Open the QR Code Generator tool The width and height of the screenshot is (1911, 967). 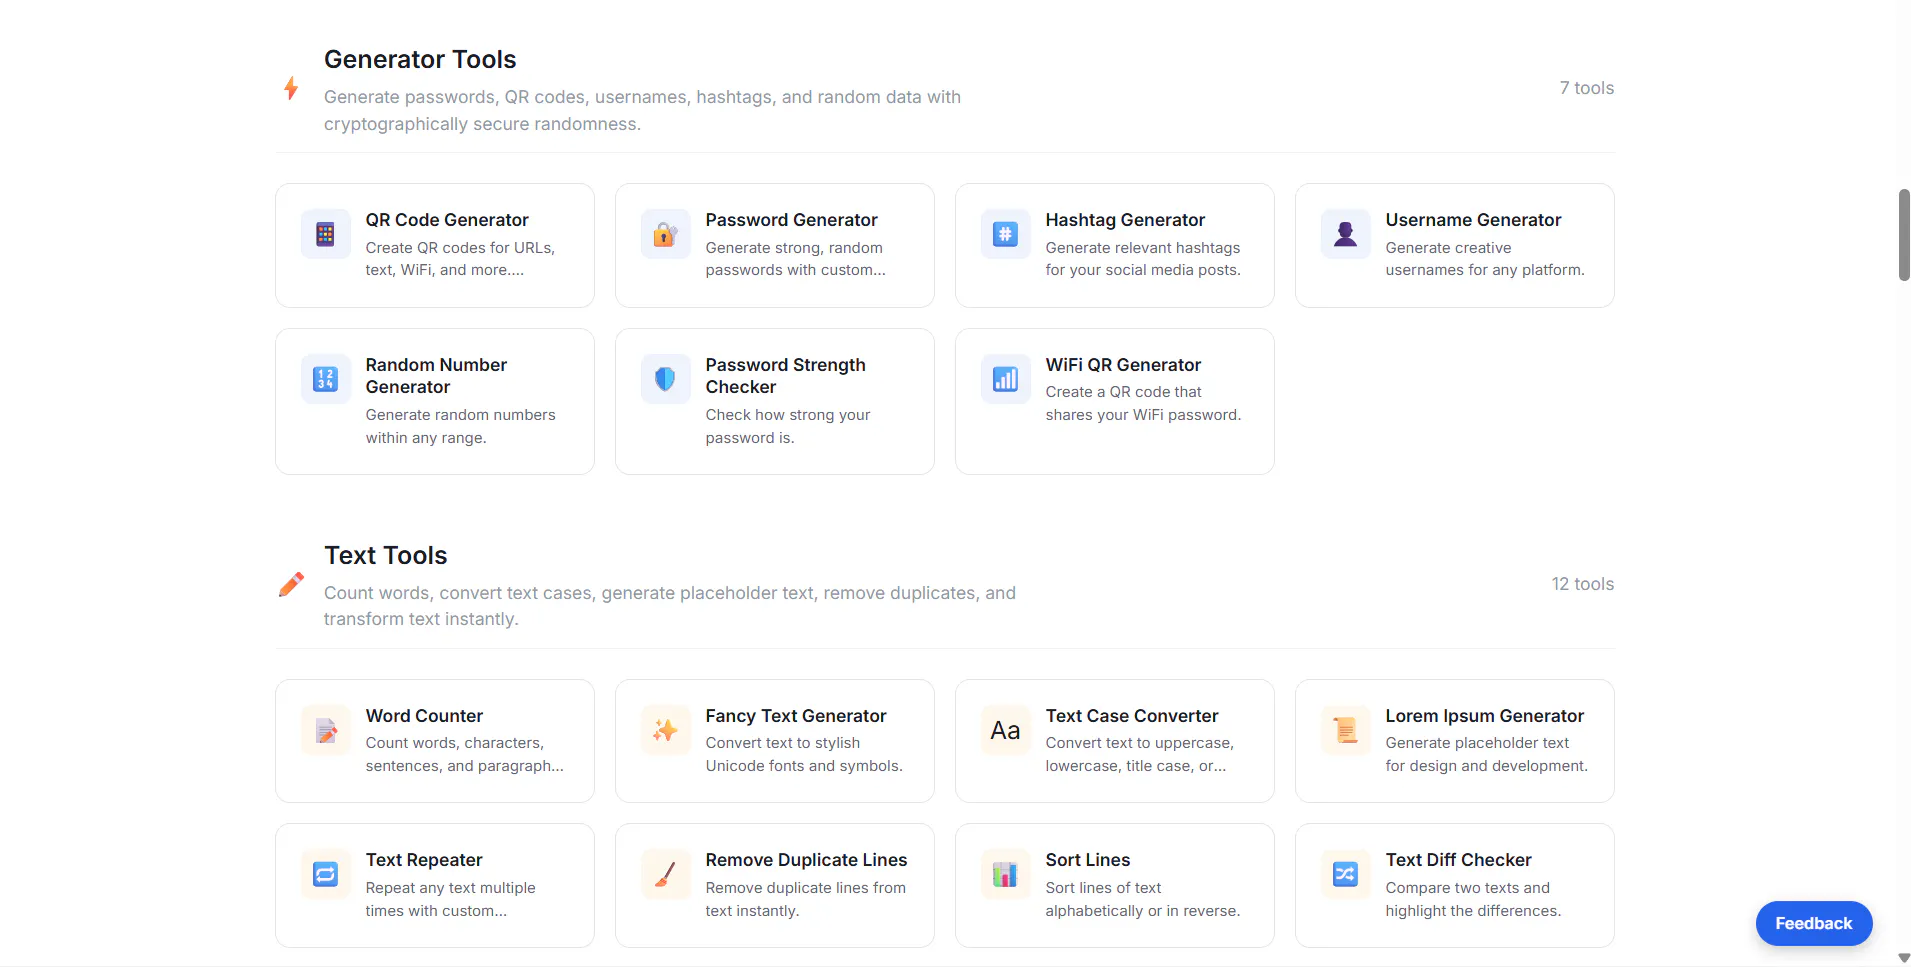pos(435,245)
